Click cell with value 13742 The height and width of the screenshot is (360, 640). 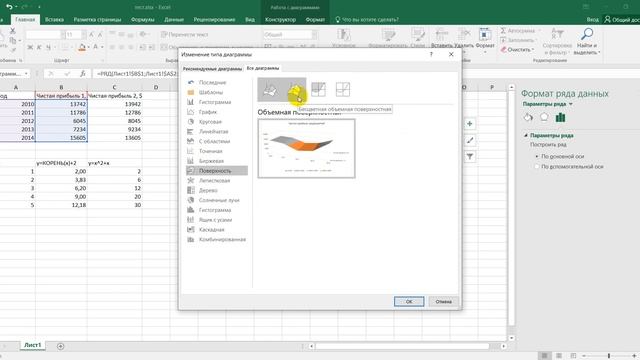pyautogui.click(x=61, y=104)
